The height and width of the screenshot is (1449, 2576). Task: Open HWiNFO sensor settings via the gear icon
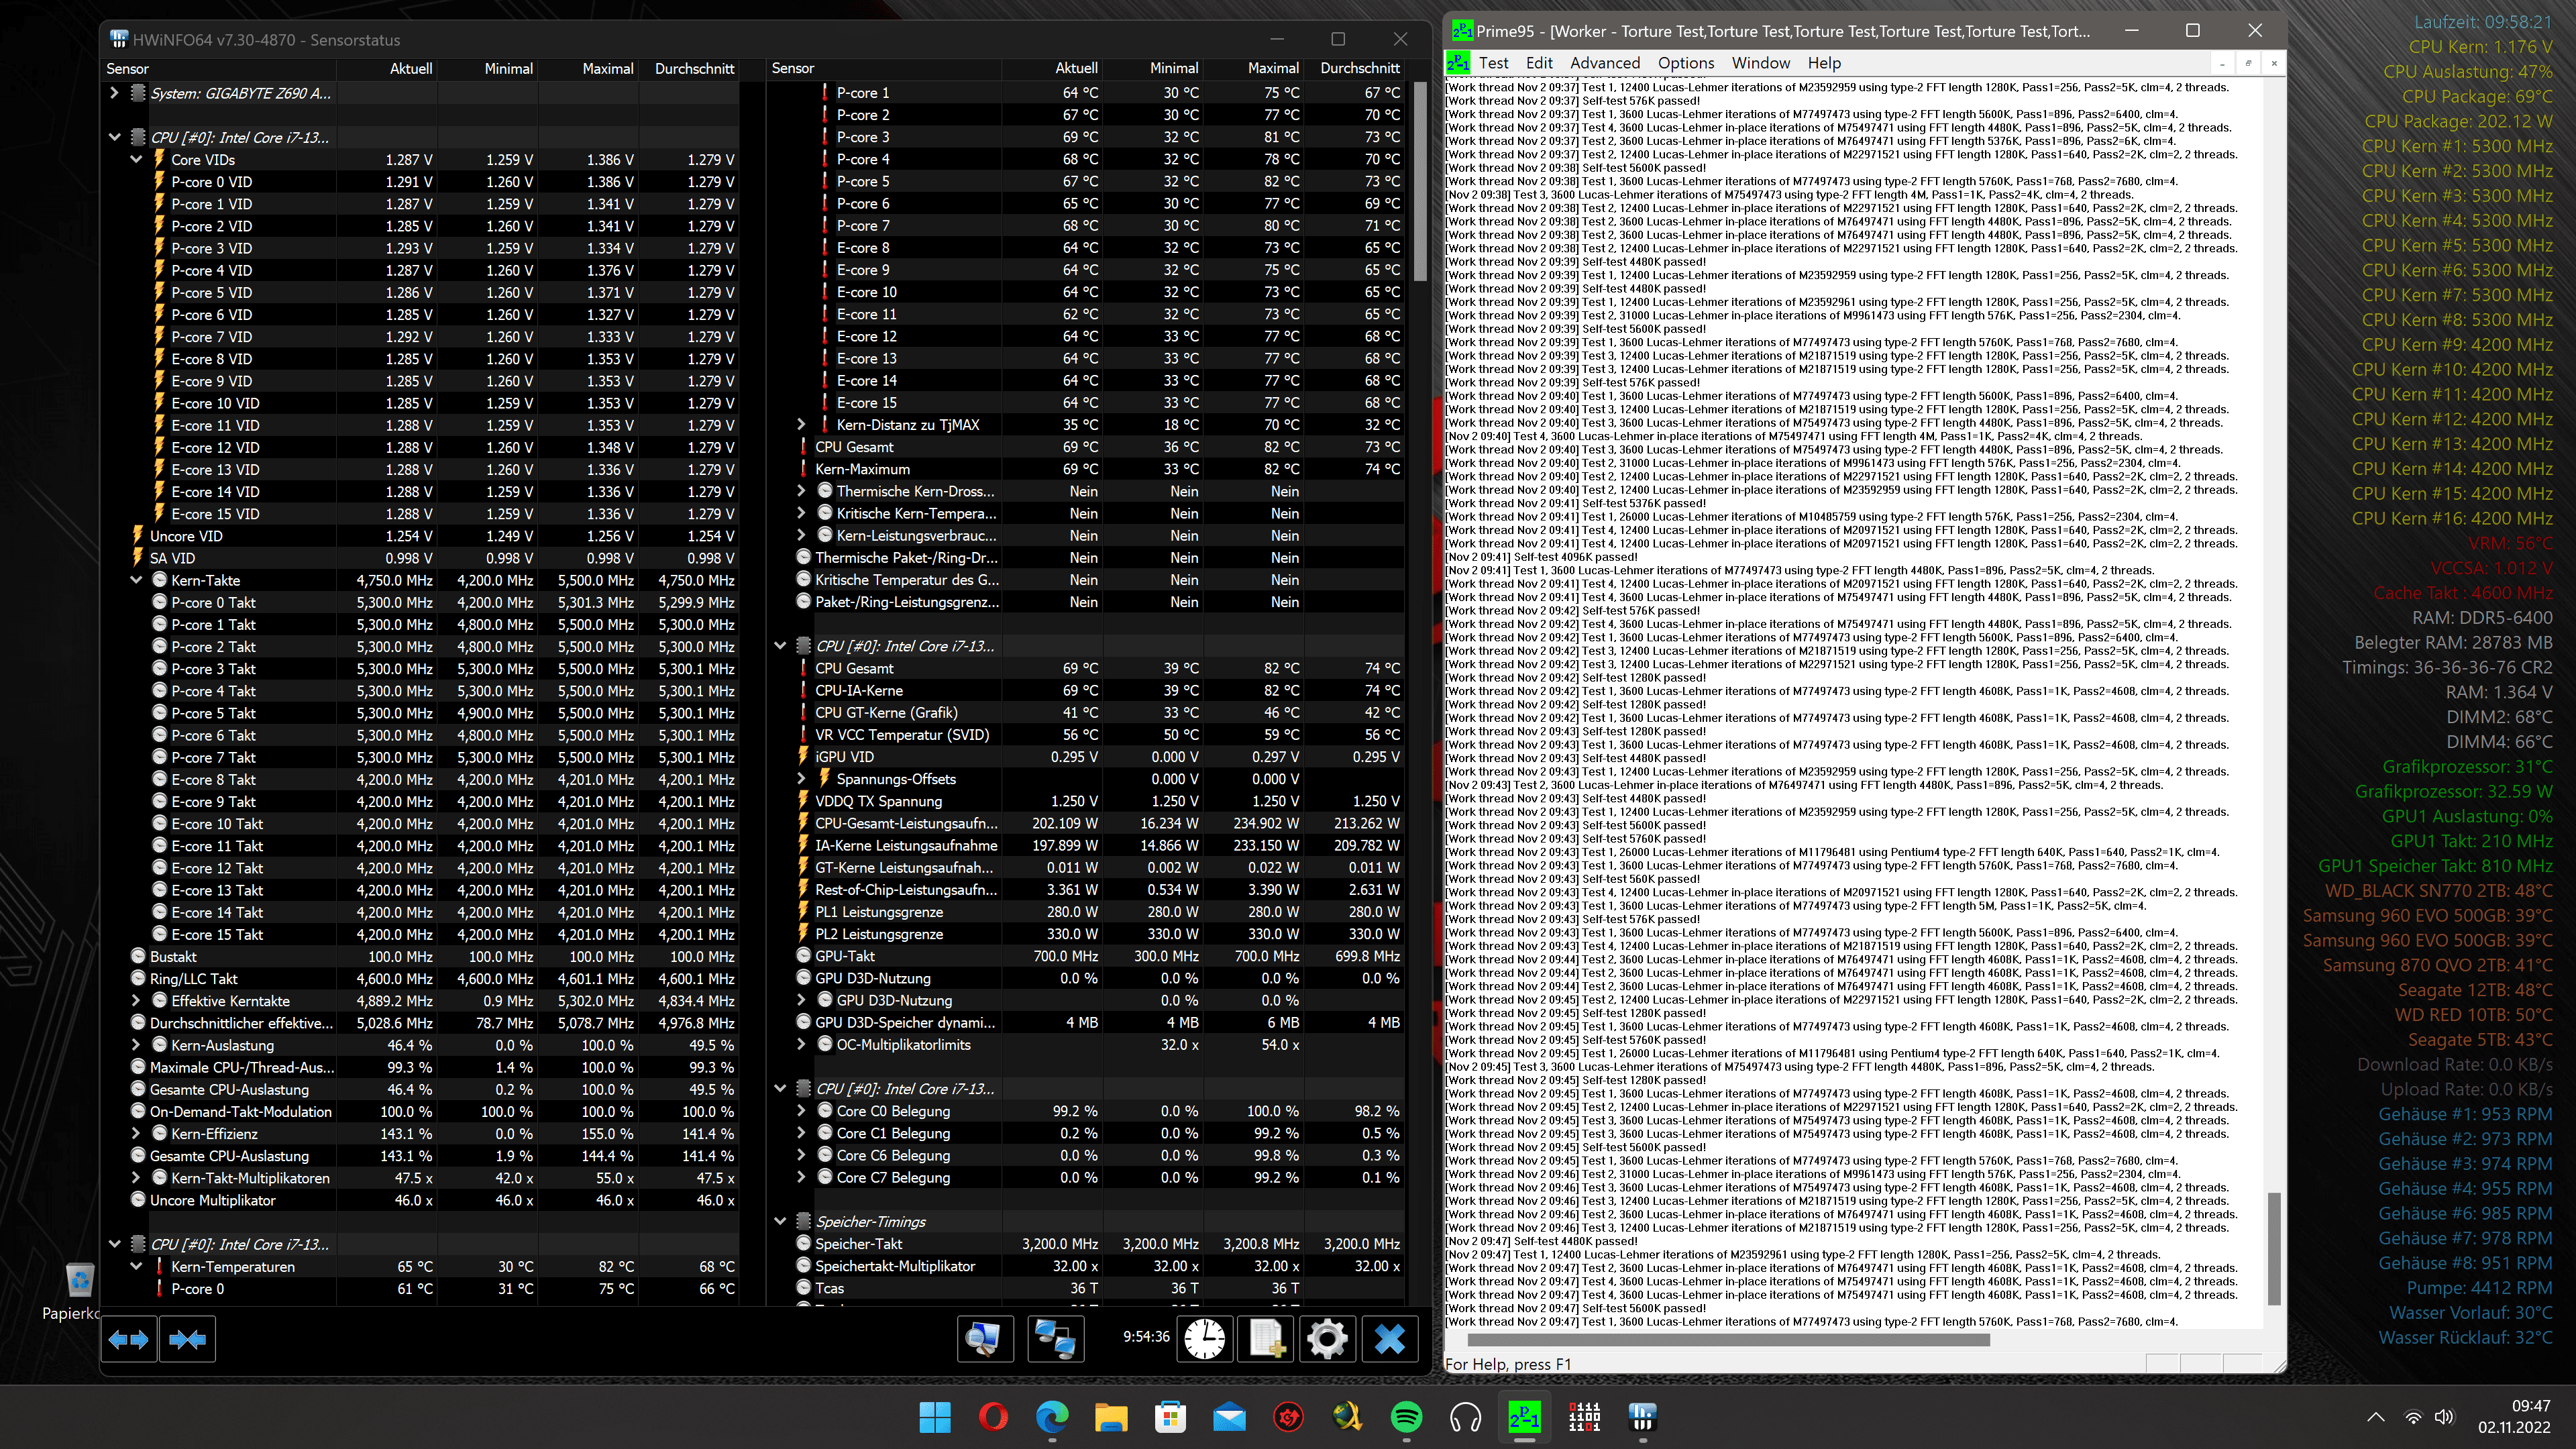pos(1327,1339)
